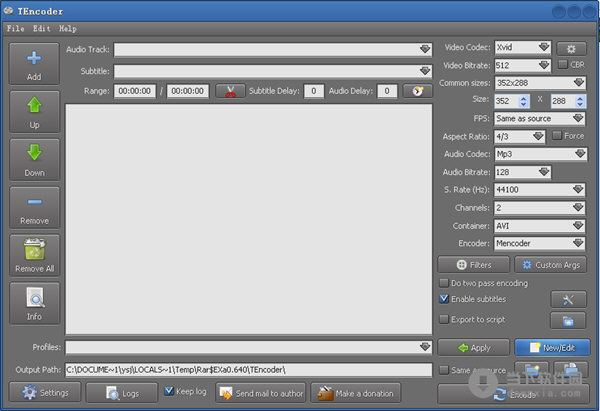Open the FPS Same as source dropdown
This screenshot has width=600, height=411.
(540, 119)
